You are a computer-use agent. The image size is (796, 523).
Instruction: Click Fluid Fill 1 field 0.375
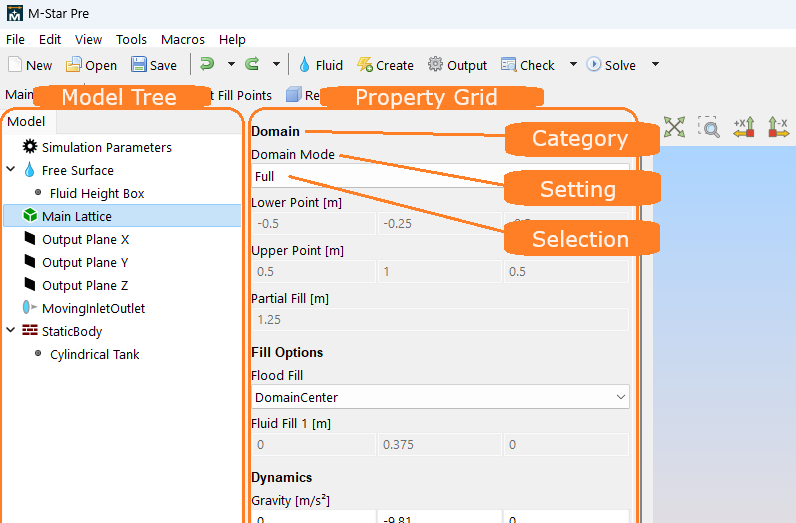tap(440, 444)
